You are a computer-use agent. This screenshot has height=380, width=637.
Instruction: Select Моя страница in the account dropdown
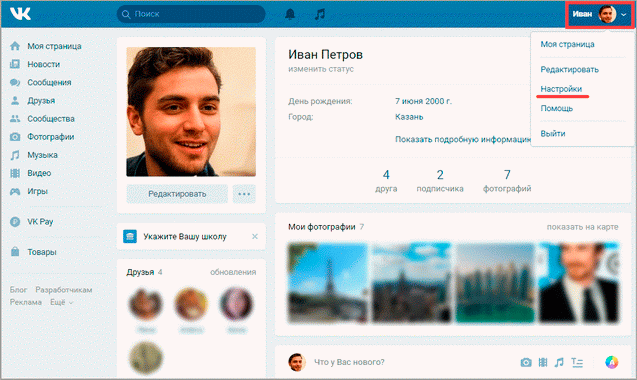(567, 44)
